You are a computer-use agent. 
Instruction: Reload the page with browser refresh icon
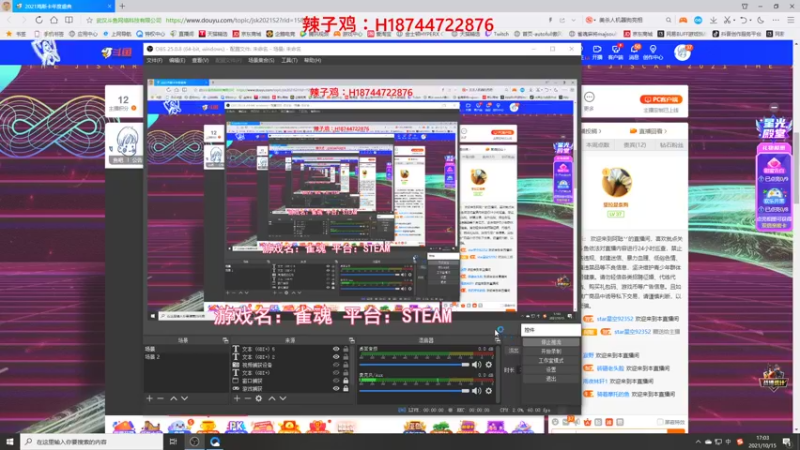(x=39, y=20)
